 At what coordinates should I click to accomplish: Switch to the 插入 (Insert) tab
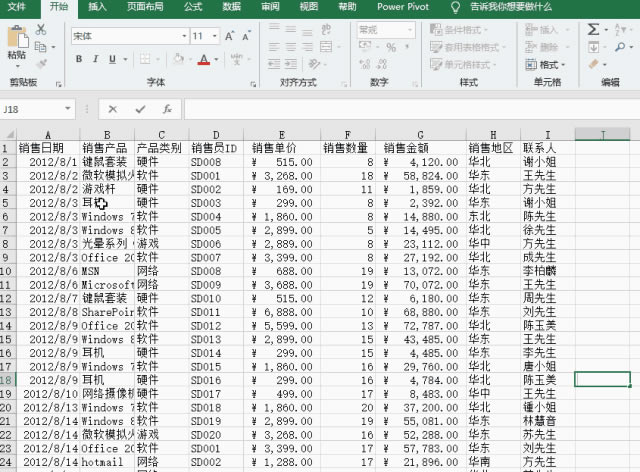coord(97,7)
